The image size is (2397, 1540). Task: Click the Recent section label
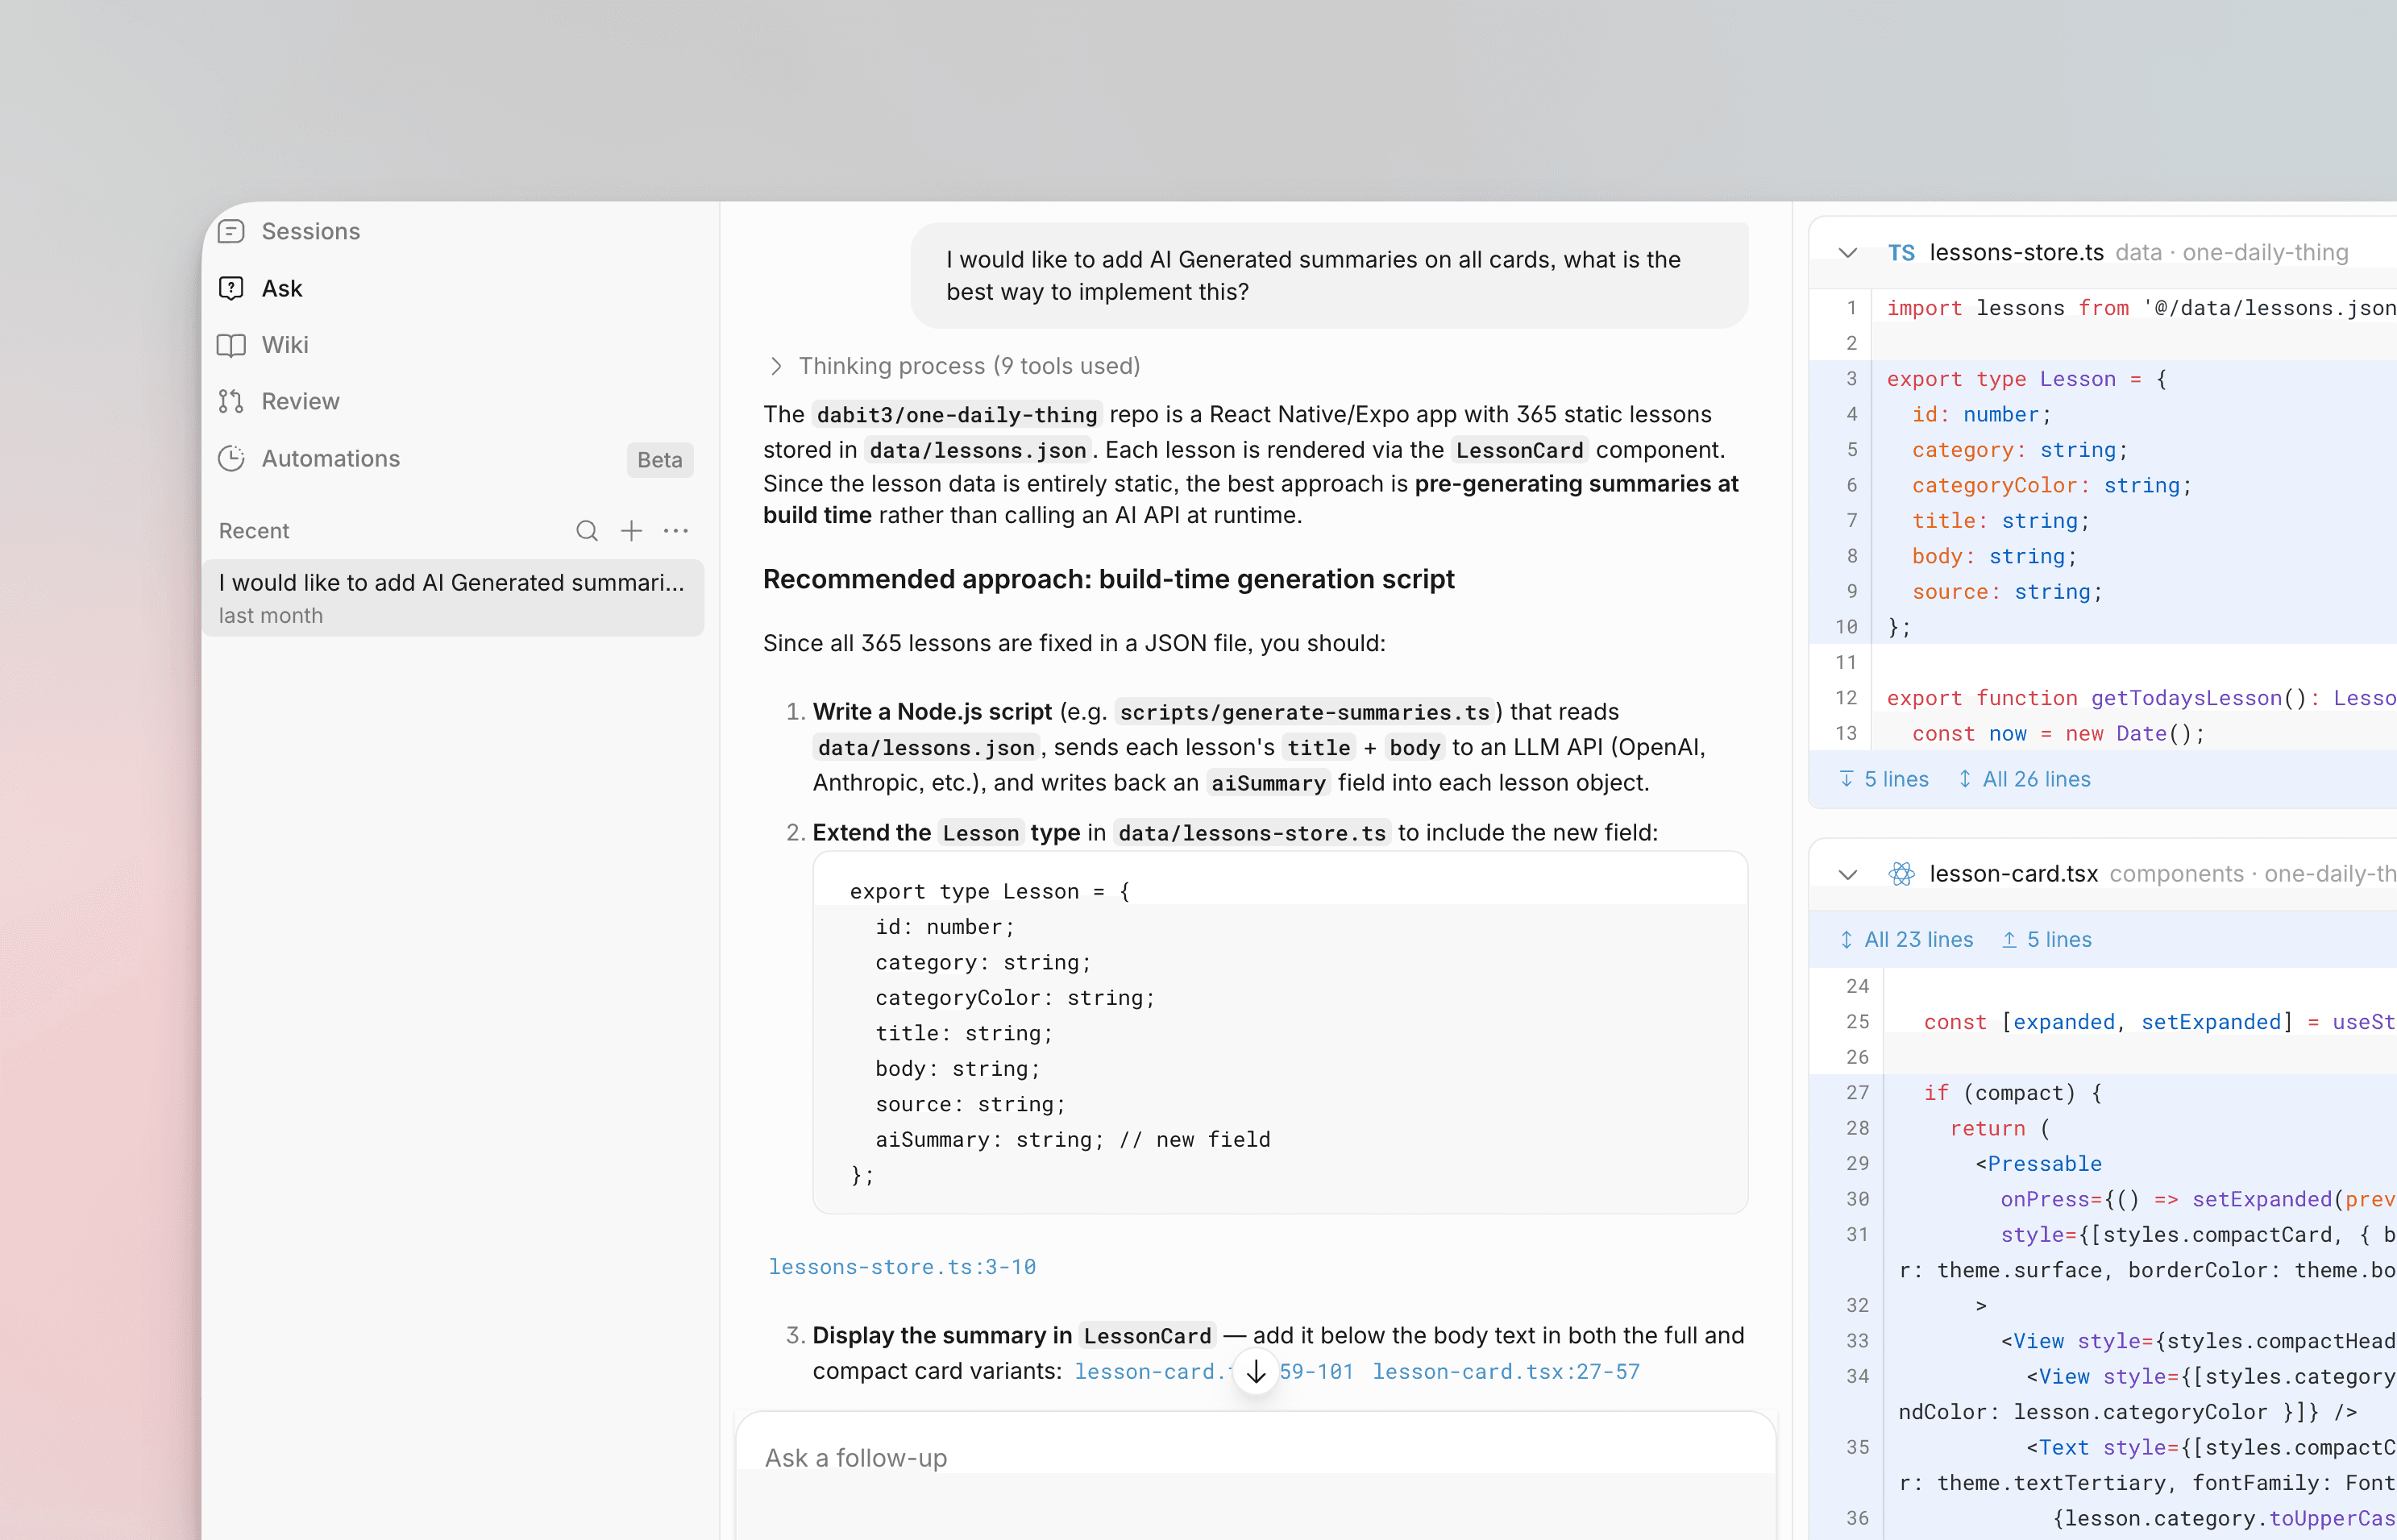pos(254,531)
